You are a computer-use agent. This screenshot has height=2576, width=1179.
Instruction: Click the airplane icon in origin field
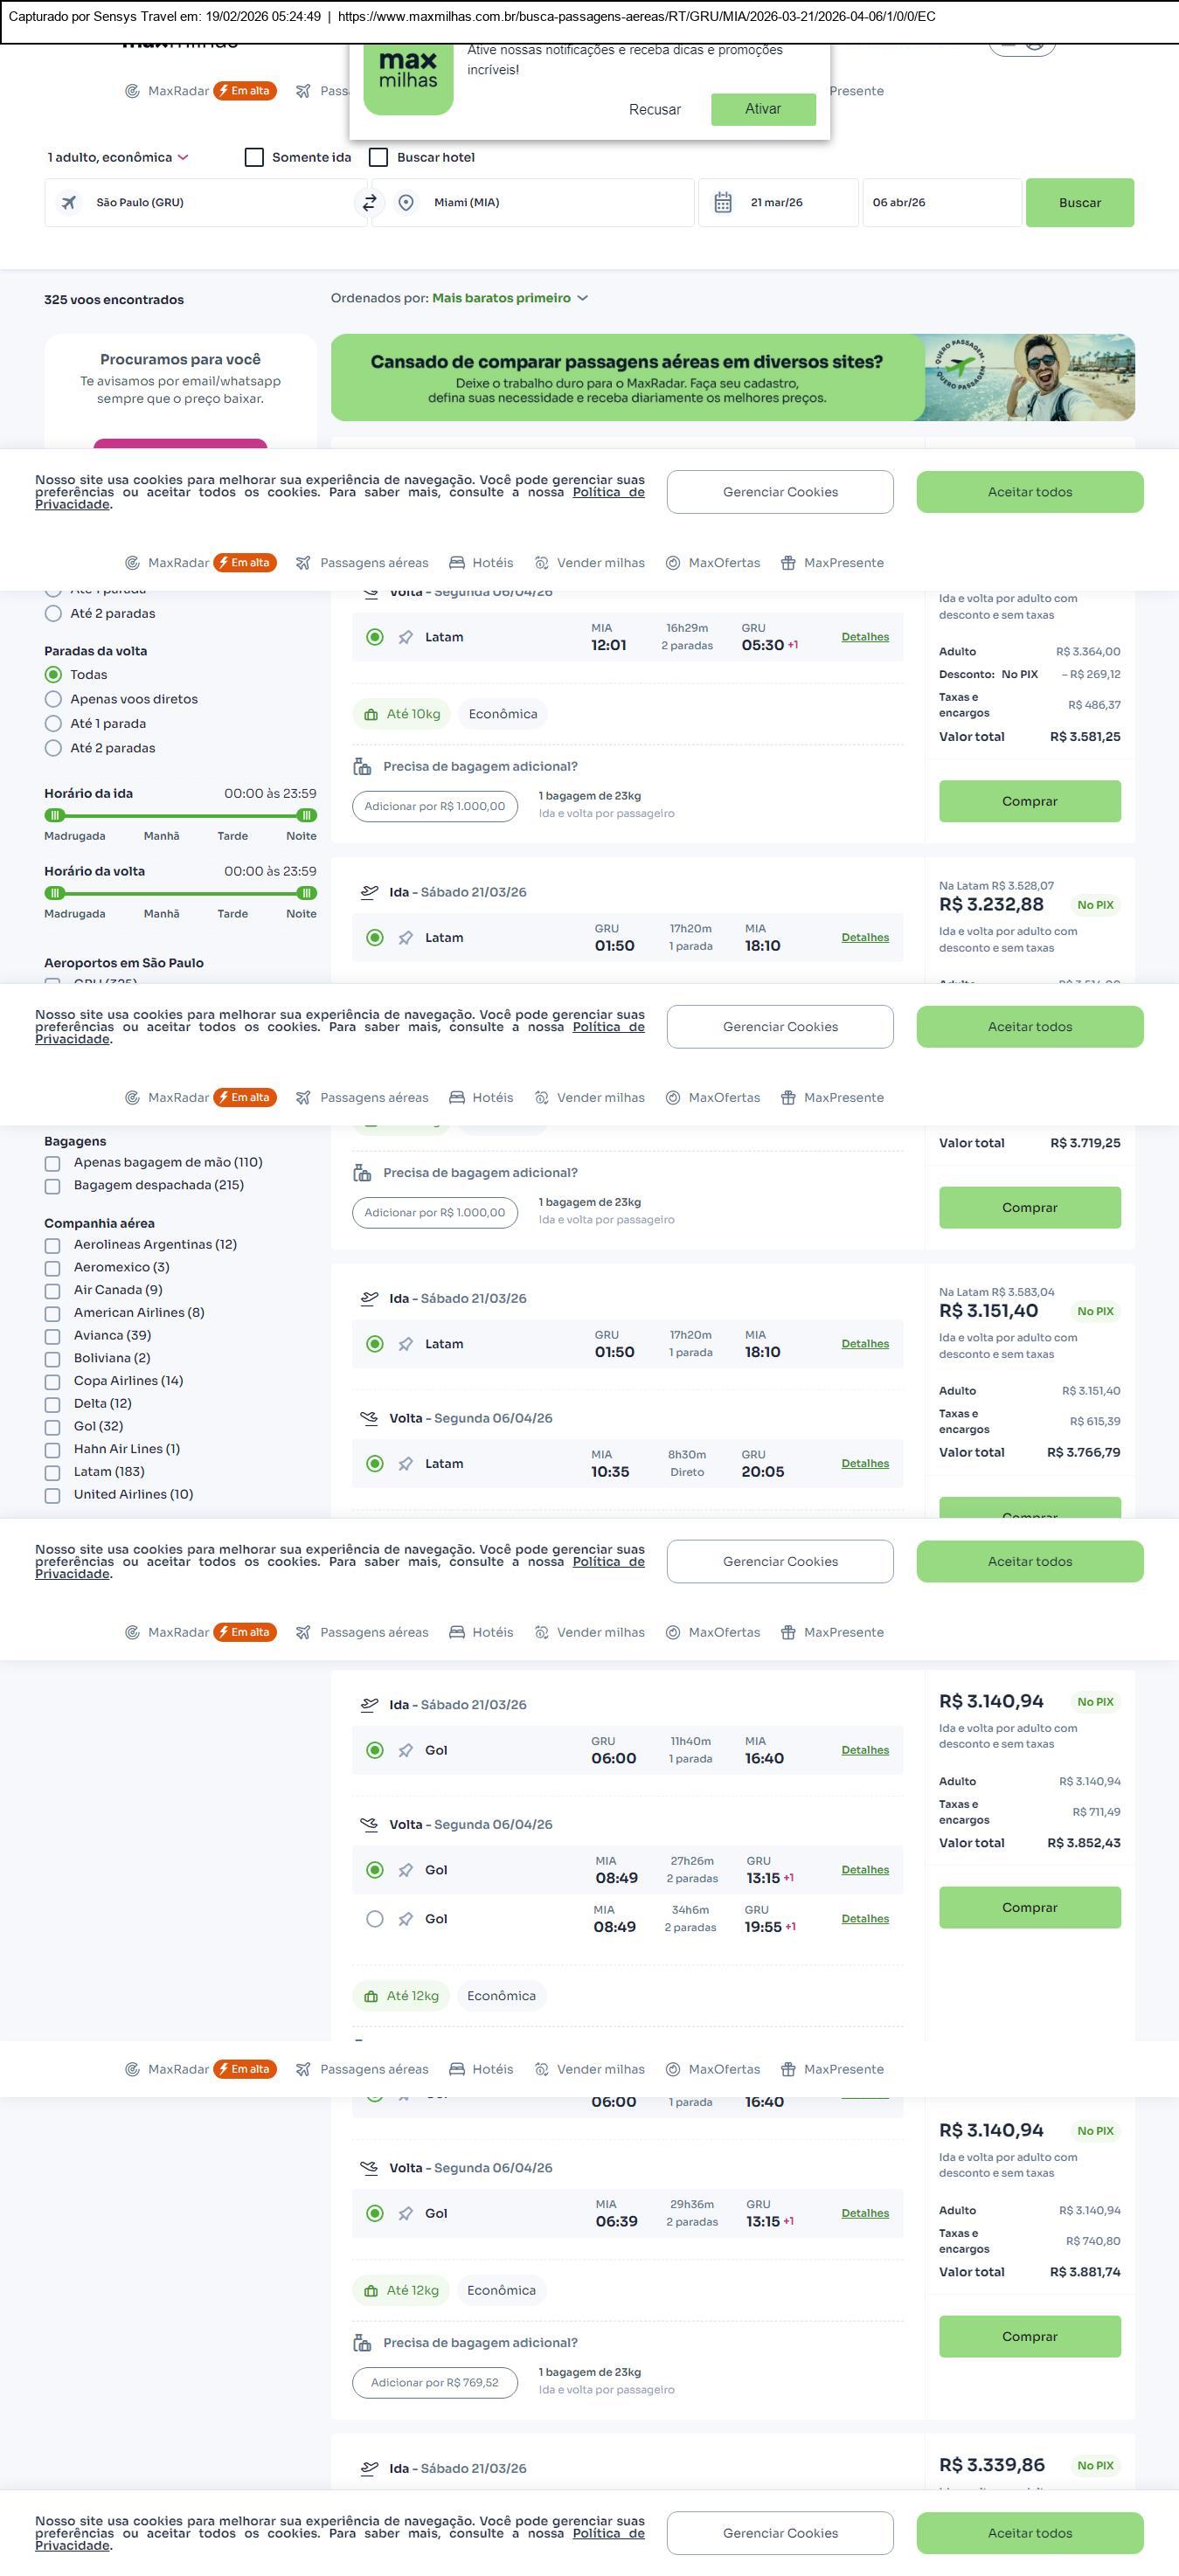[x=69, y=203]
